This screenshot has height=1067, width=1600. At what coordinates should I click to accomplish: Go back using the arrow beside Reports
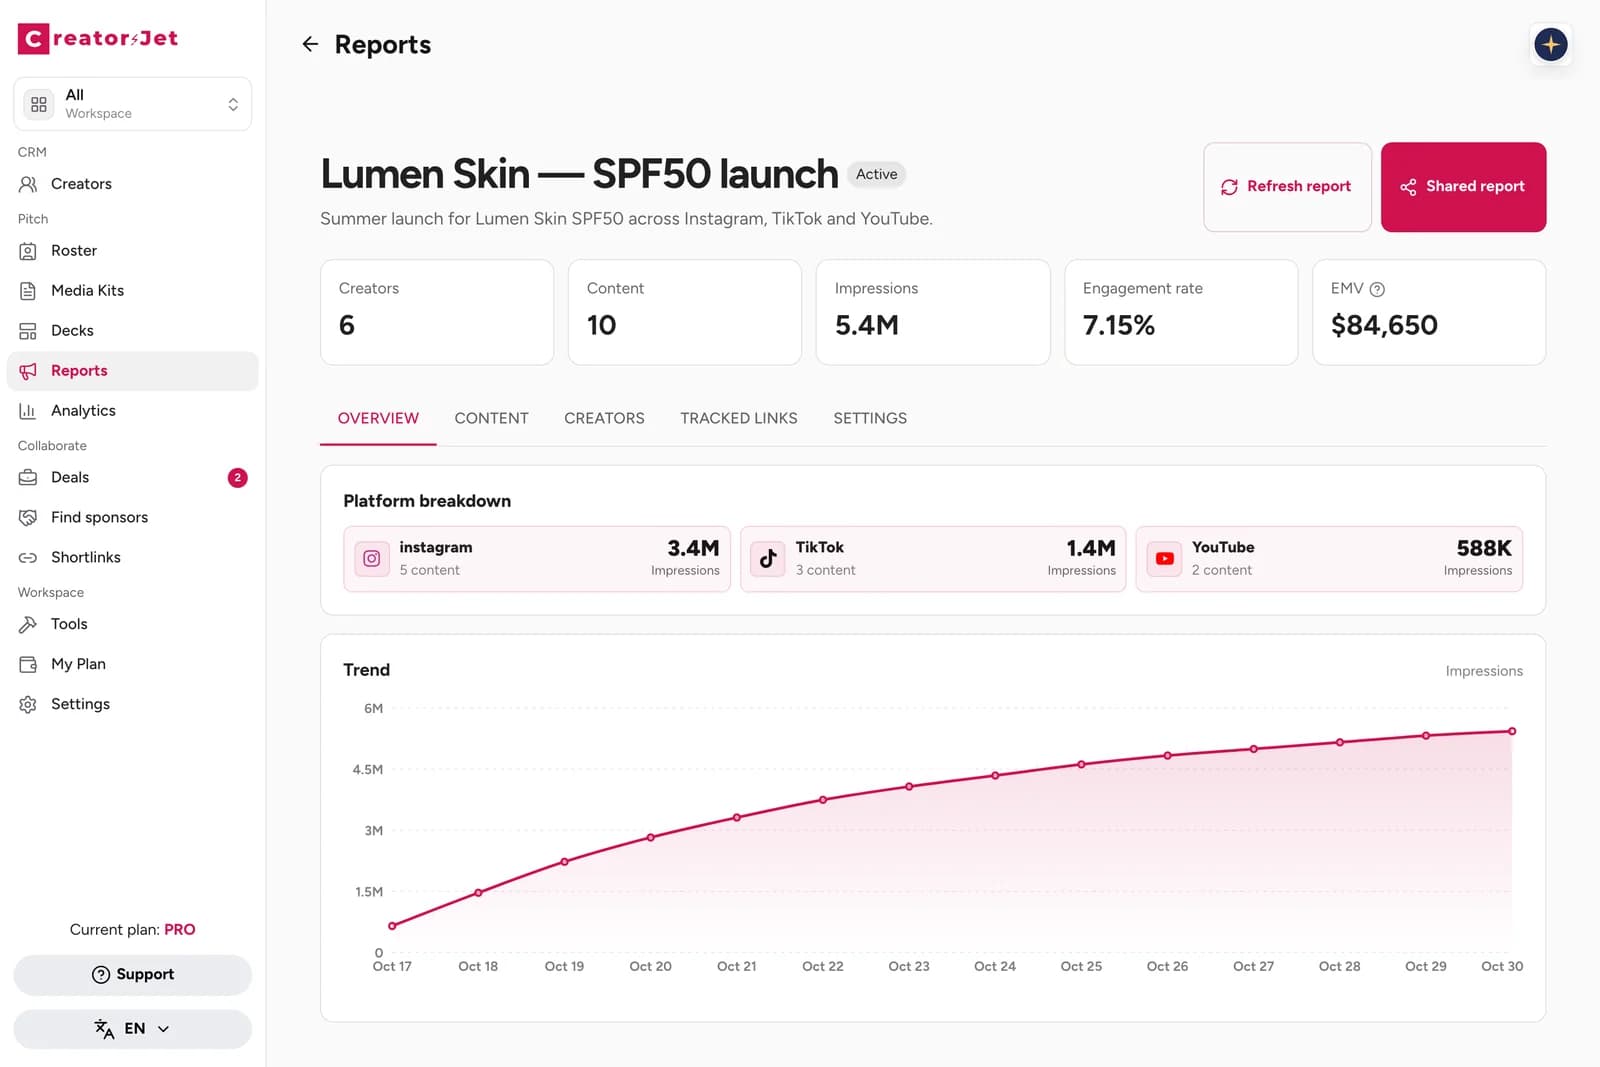[310, 44]
